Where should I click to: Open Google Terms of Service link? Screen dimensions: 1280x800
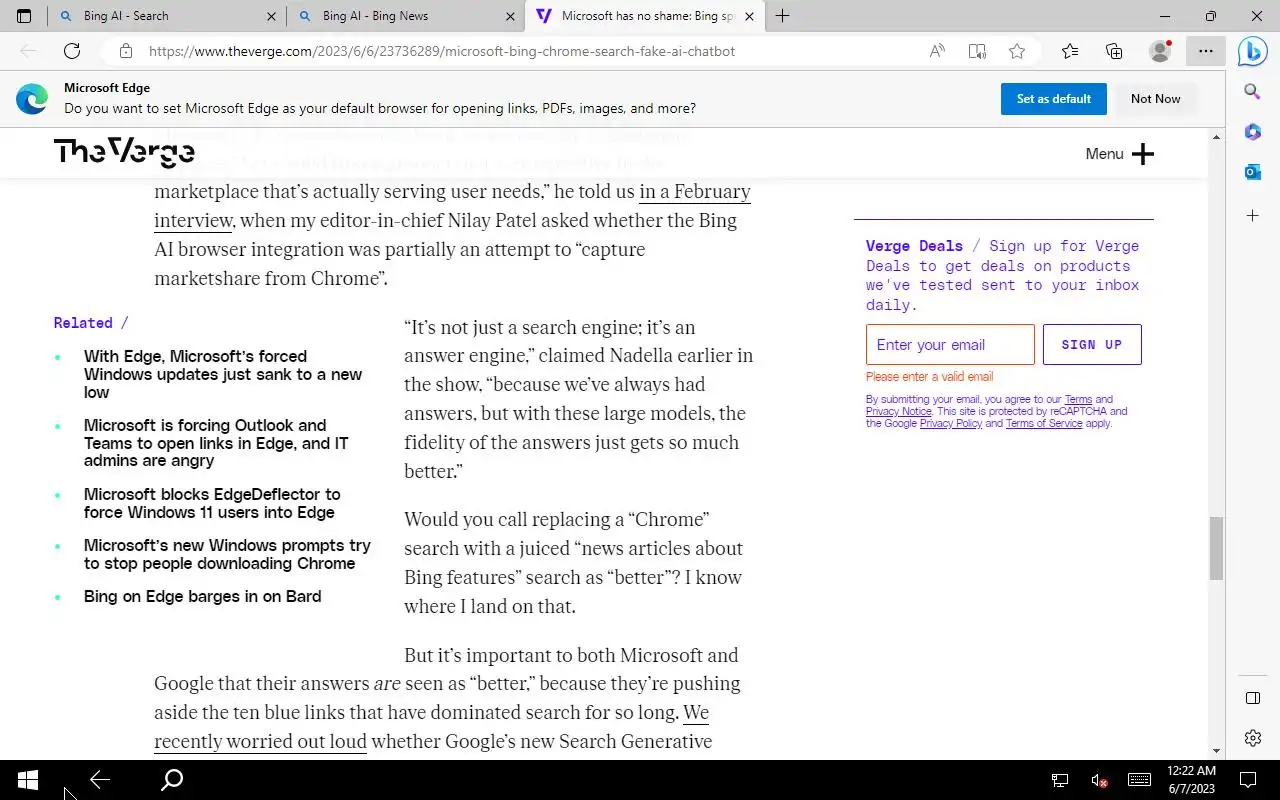(1044, 423)
